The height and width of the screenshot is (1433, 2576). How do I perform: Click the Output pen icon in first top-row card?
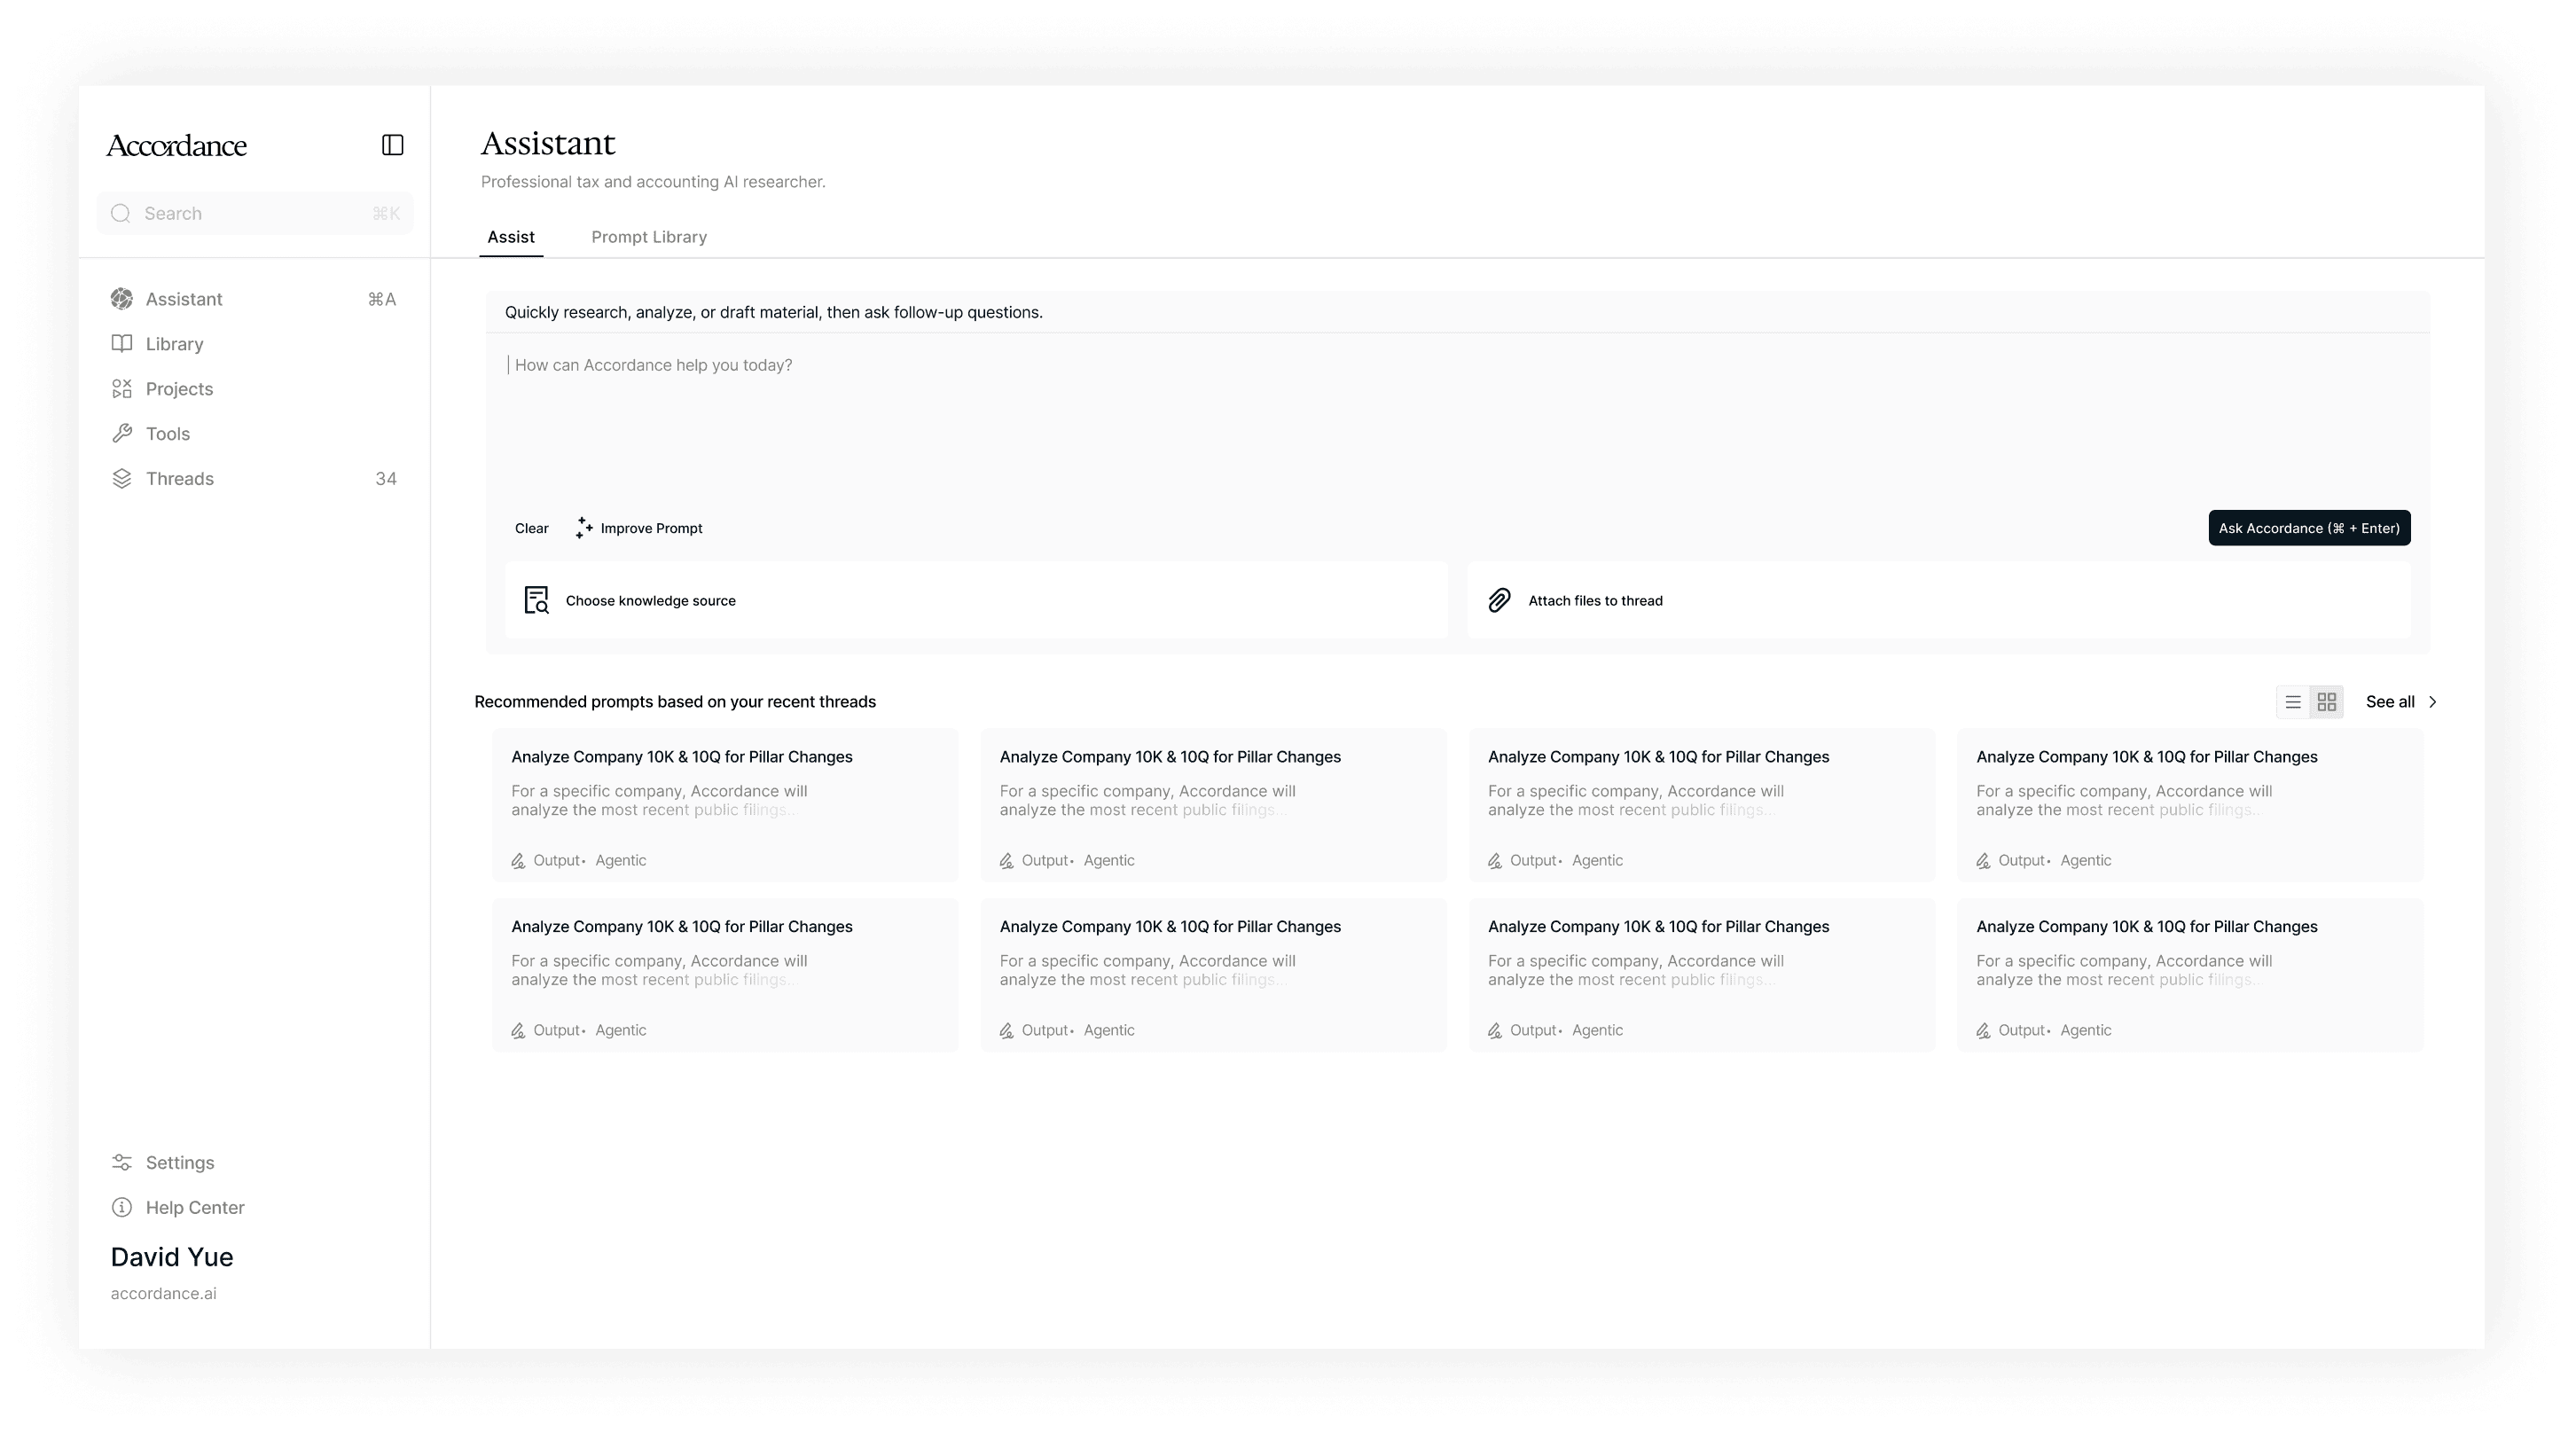[x=518, y=861]
